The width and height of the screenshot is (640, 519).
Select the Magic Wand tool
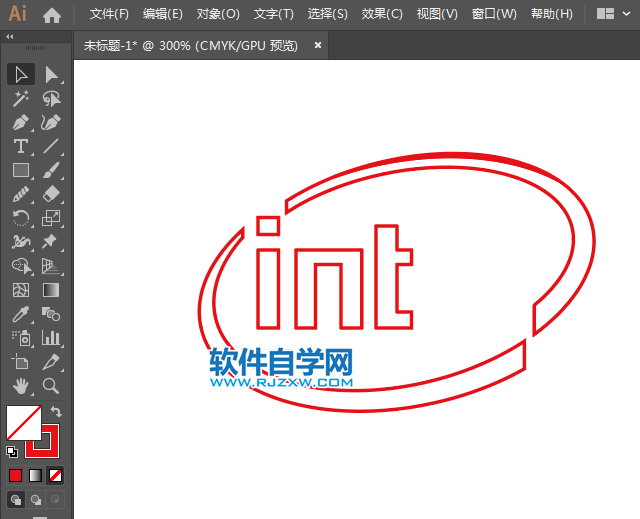tap(21, 99)
